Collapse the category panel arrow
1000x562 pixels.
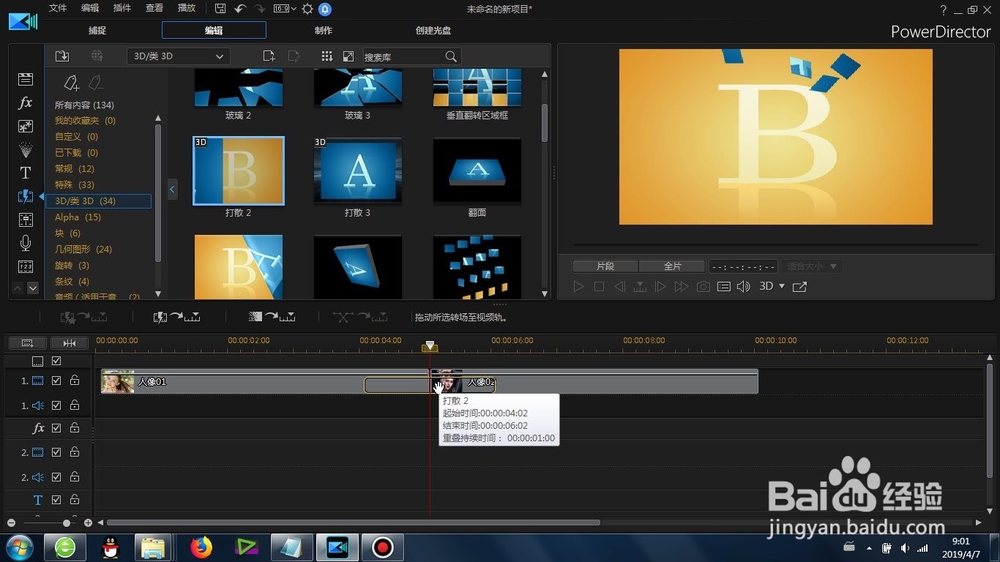pos(172,189)
